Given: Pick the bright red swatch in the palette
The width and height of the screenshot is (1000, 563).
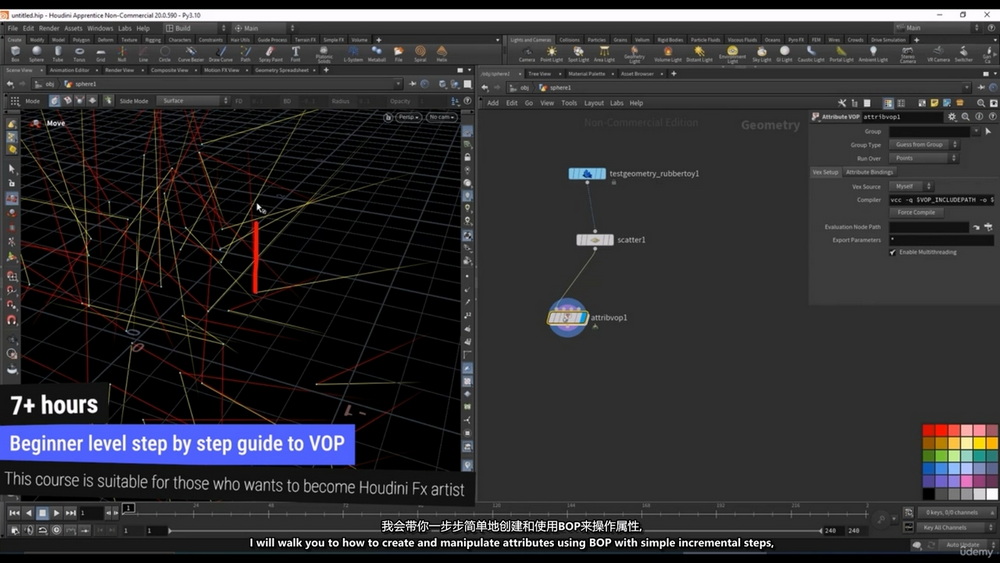Looking at the screenshot, I should pyautogui.click(x=941, y=431).
